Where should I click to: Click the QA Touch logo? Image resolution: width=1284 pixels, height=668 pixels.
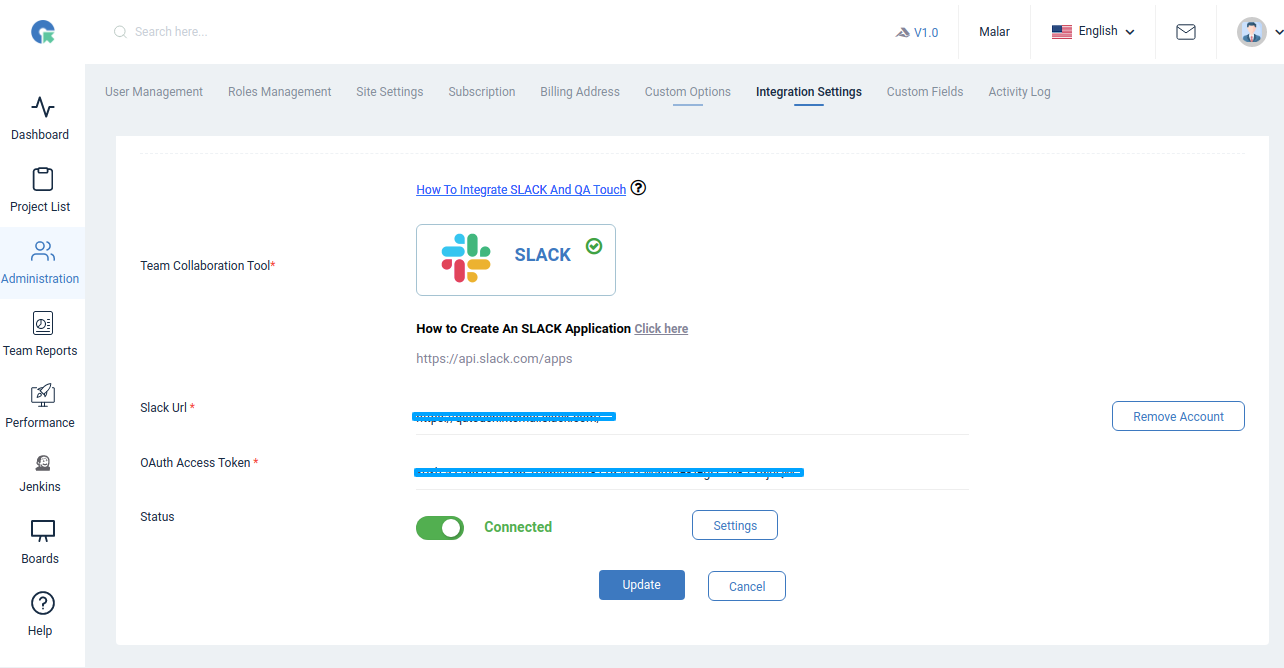point(41,31)
